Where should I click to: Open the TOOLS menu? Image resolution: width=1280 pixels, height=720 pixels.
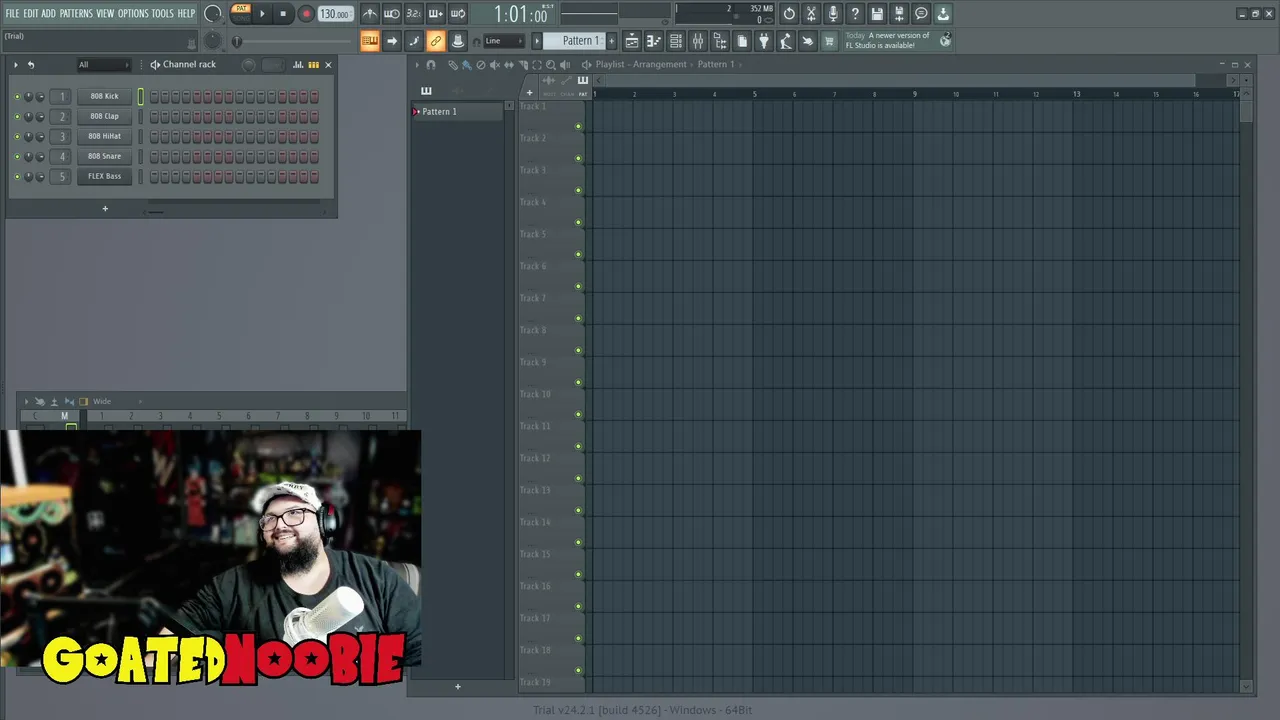(x=163, y=13)
